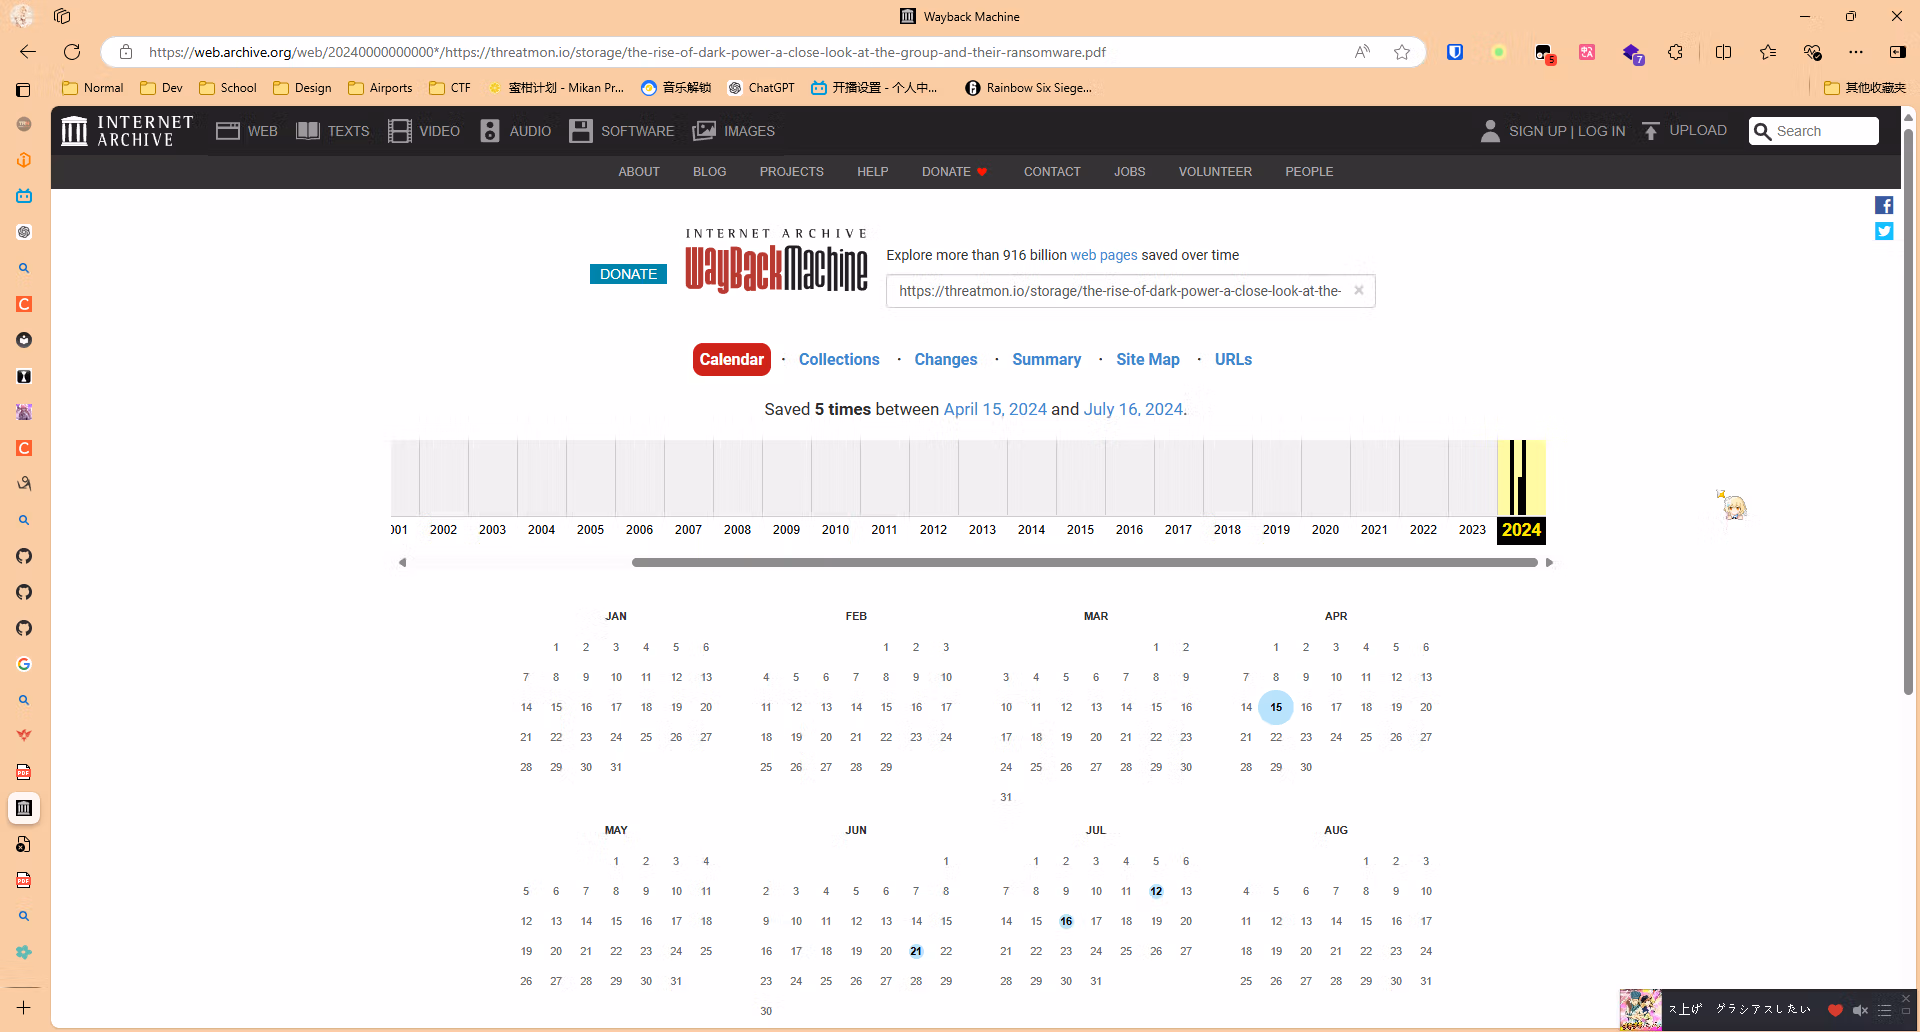Click the Upload arrow icon

click(1651, 131)
